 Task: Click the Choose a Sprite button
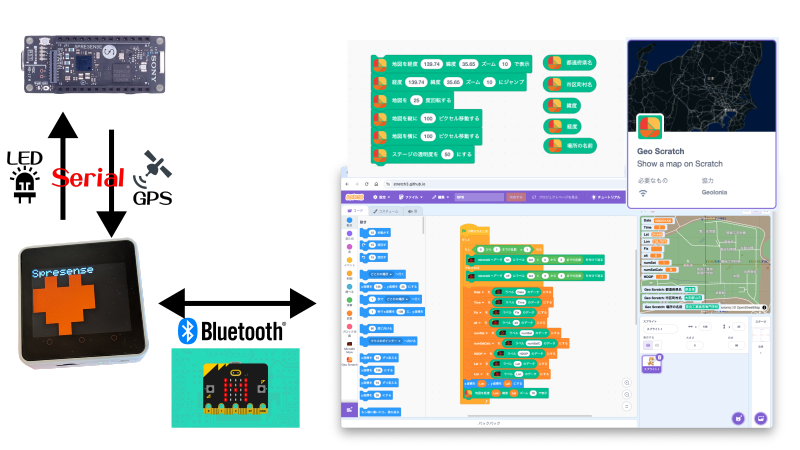pyautogui.click(x=738, y=418)
